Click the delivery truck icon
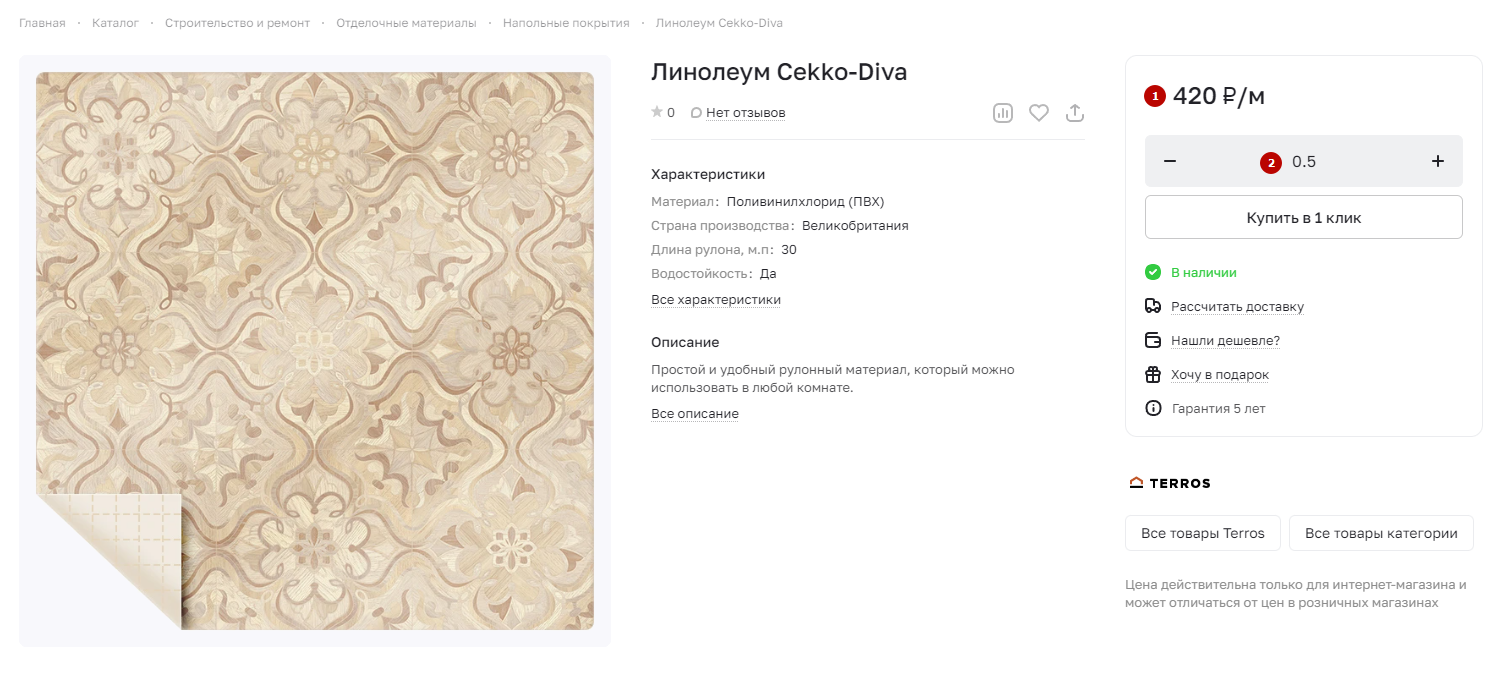The height and width of the screenshot is (676, 1499). click(x=1153, y=306)
